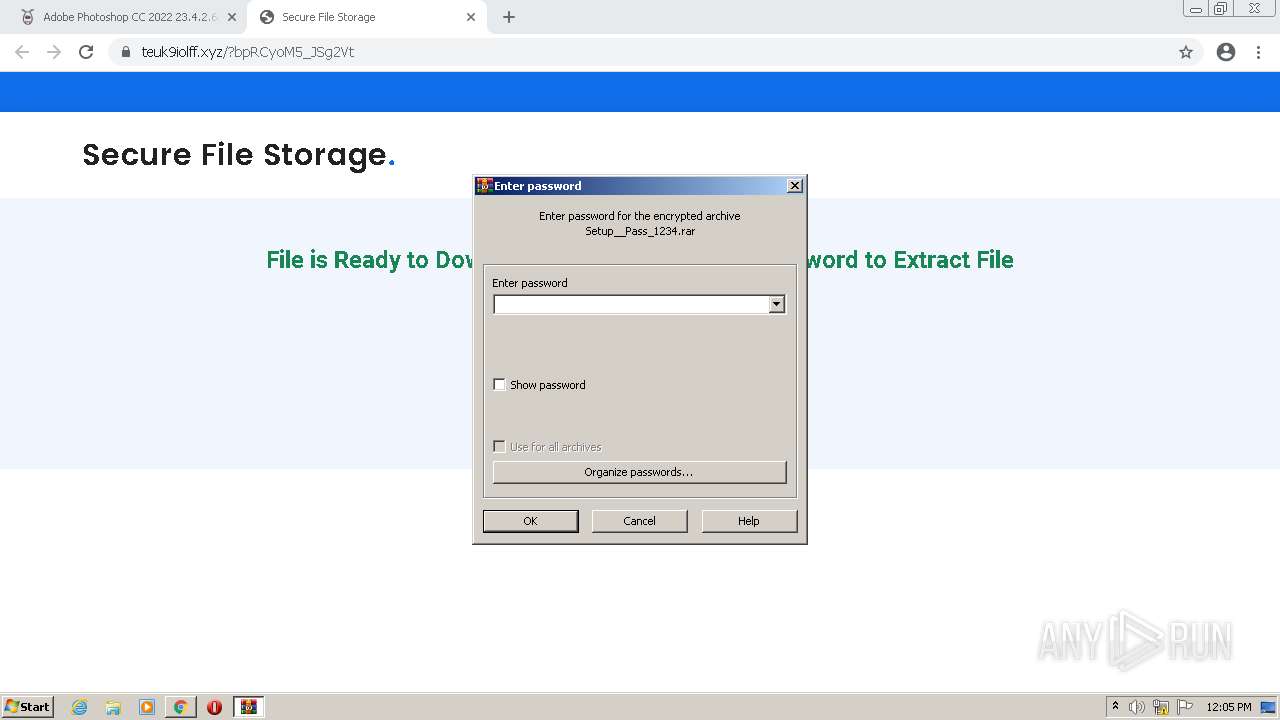Viewport: 1280px width, 720px height.
Task: Switch to WinRAR in the taskbar
Action: [x=248, y=707]
